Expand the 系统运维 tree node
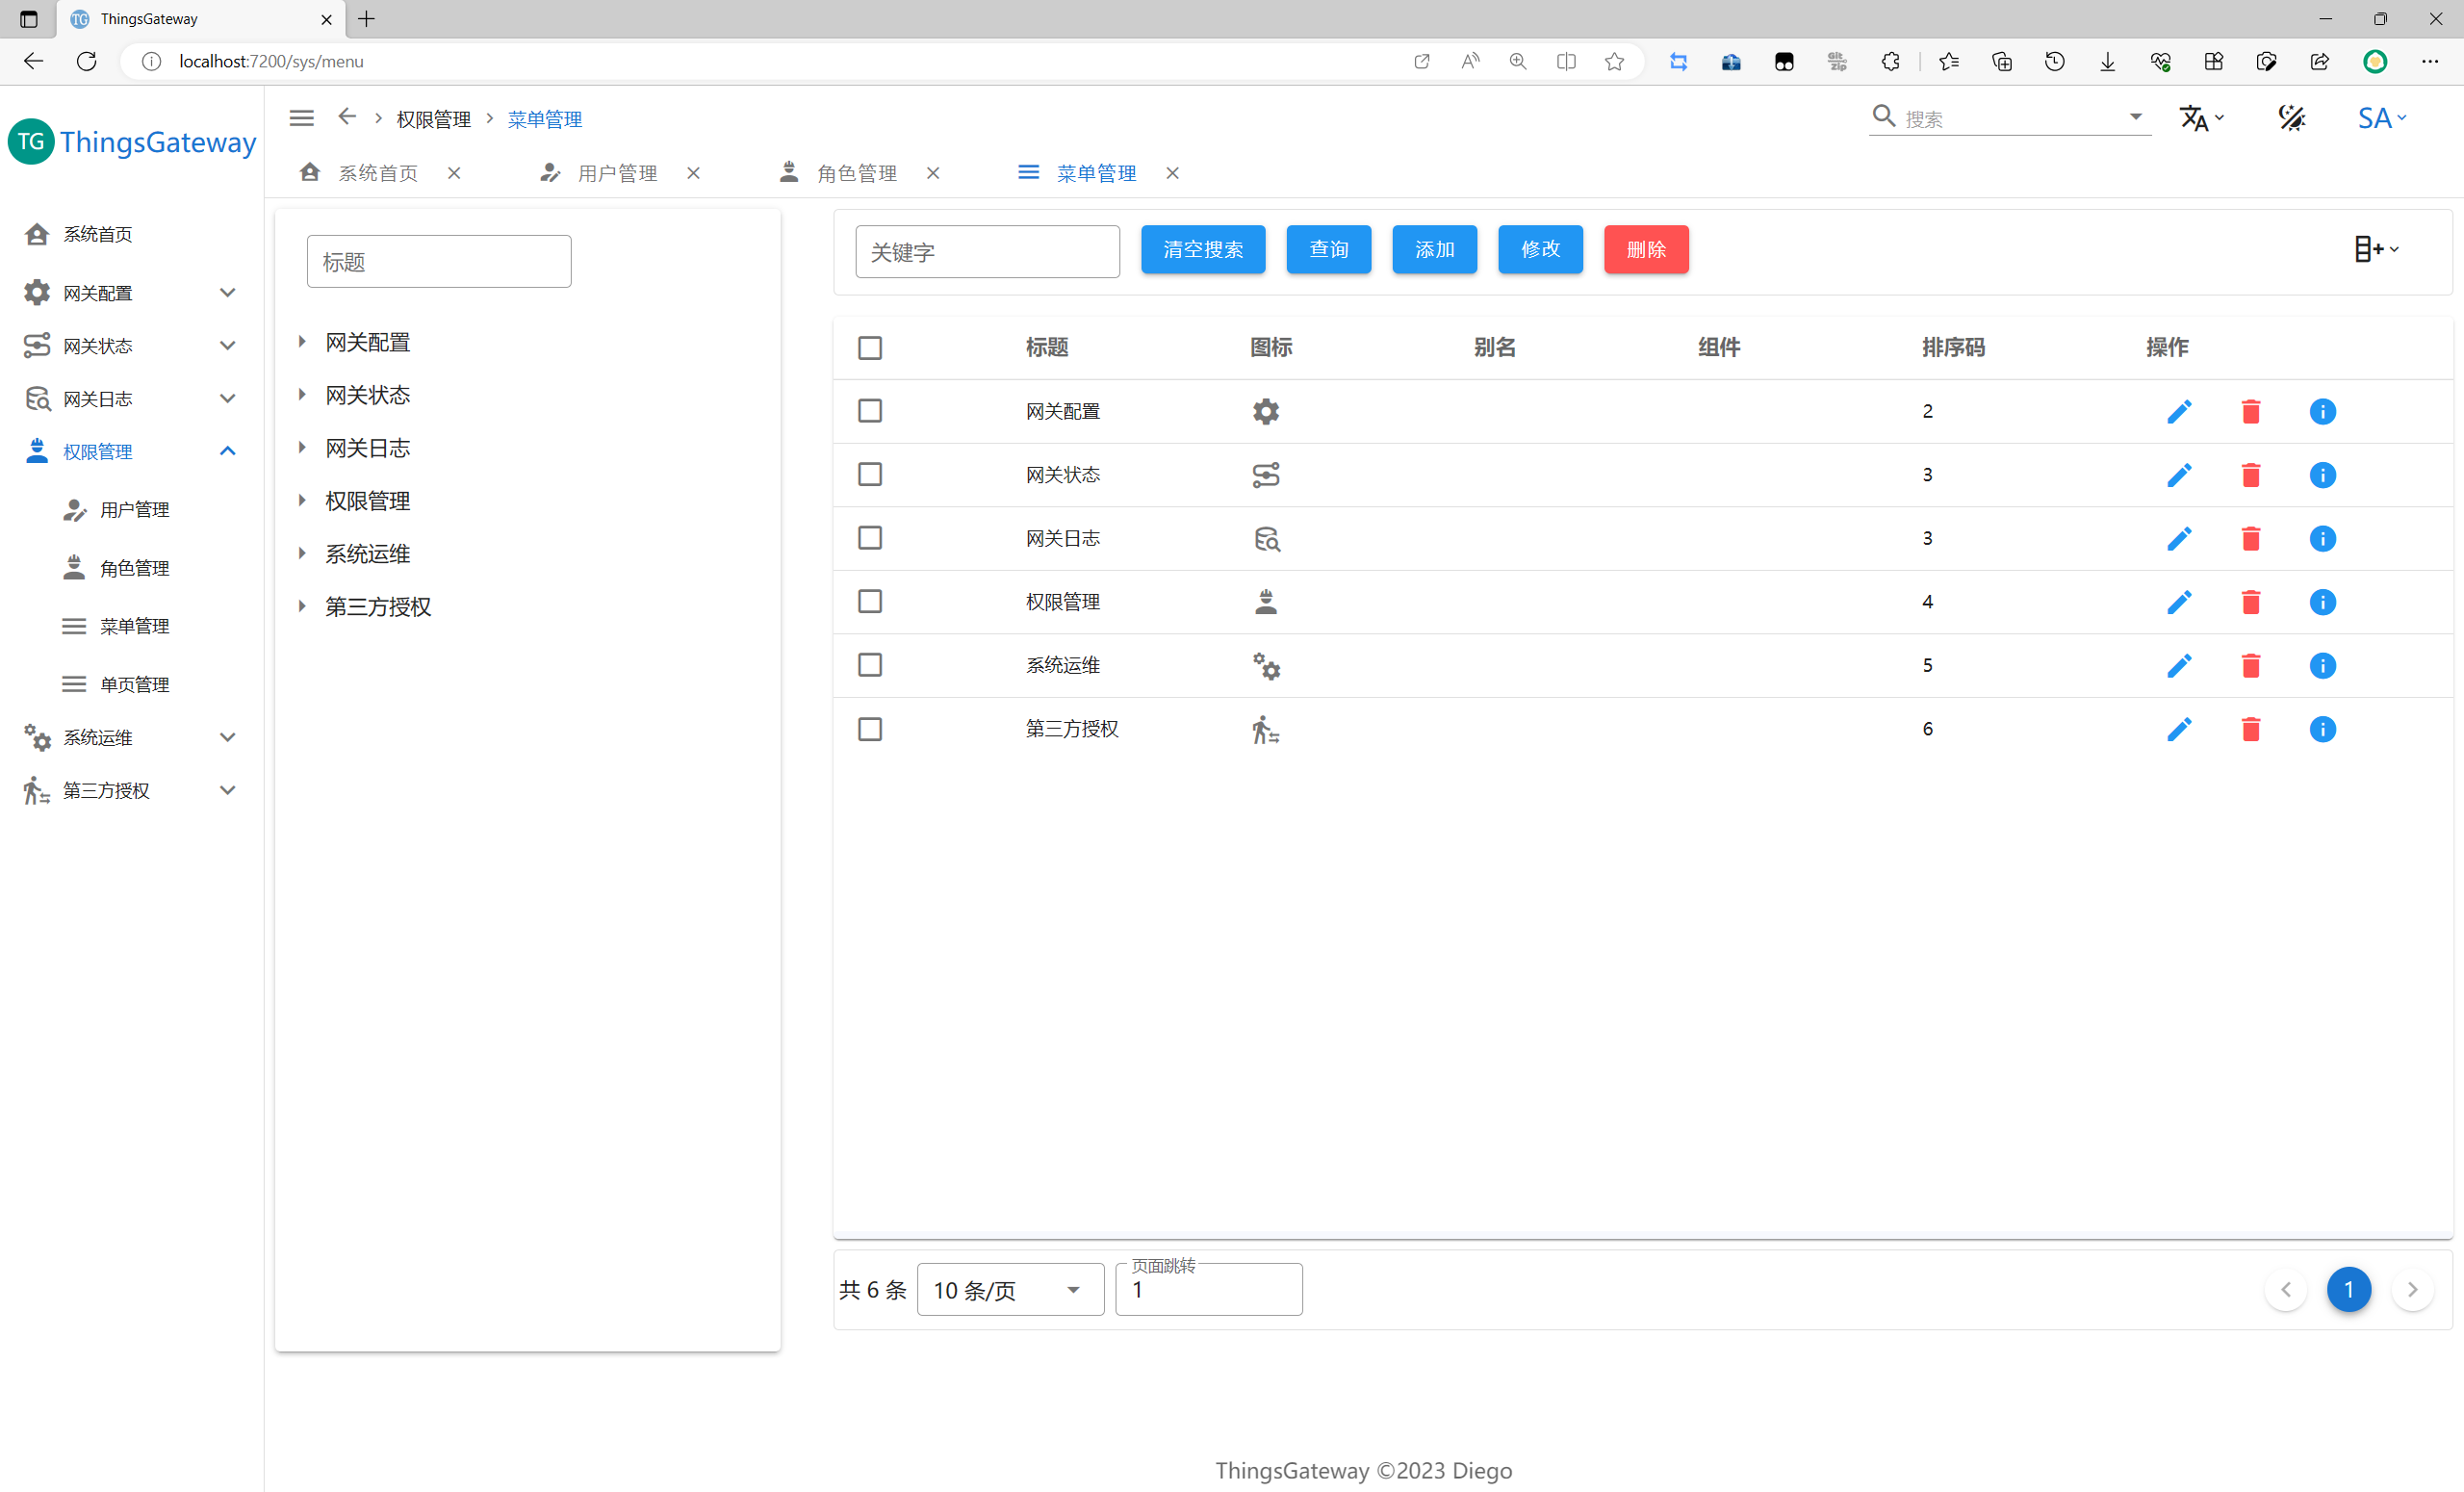2464x1492 pixels. coord(301,553)
